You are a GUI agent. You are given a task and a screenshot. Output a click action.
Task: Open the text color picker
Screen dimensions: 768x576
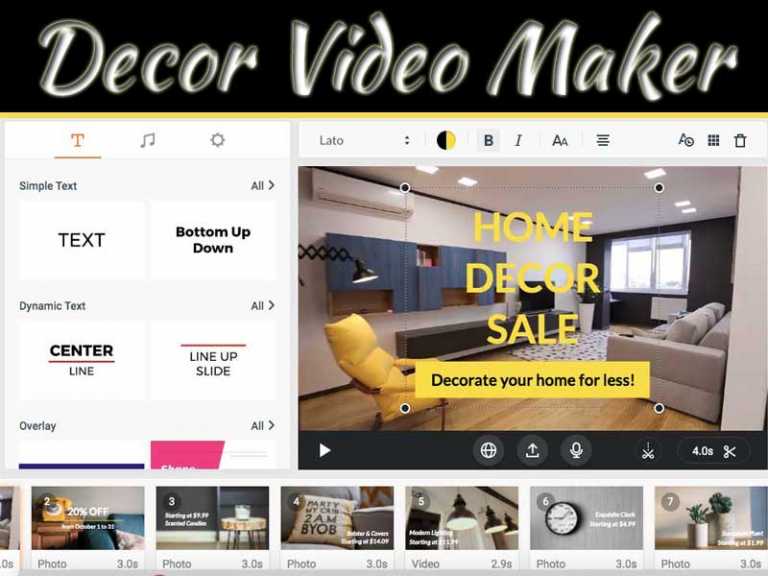coord(446,141)
